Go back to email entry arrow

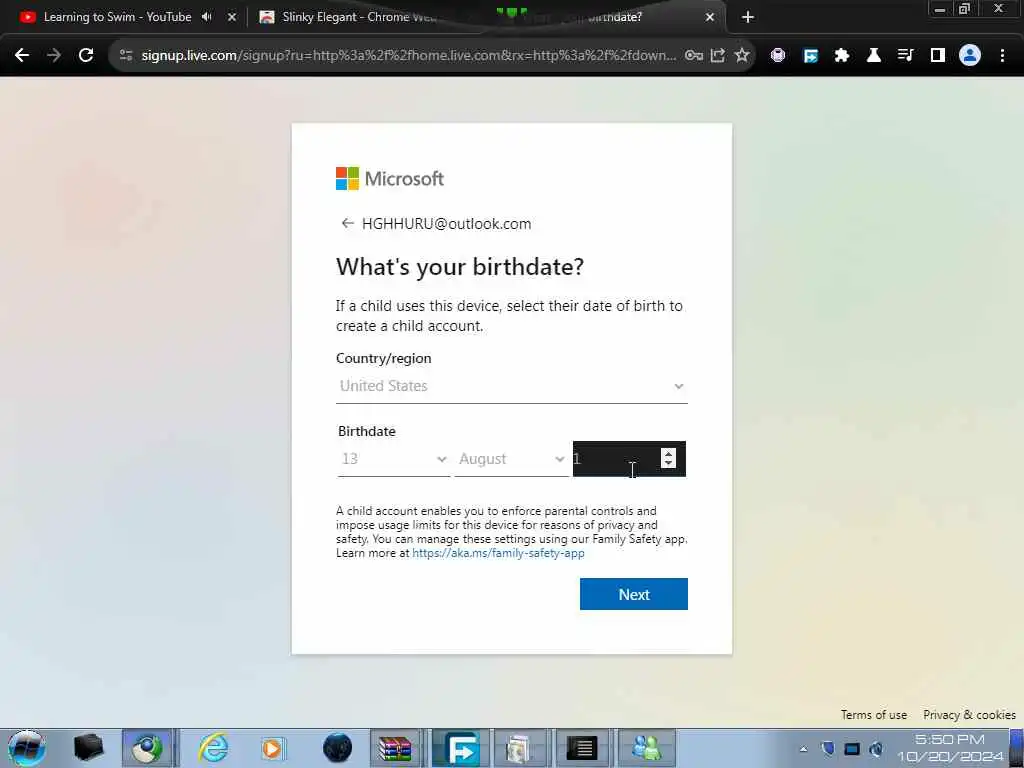tap(347, 223)
